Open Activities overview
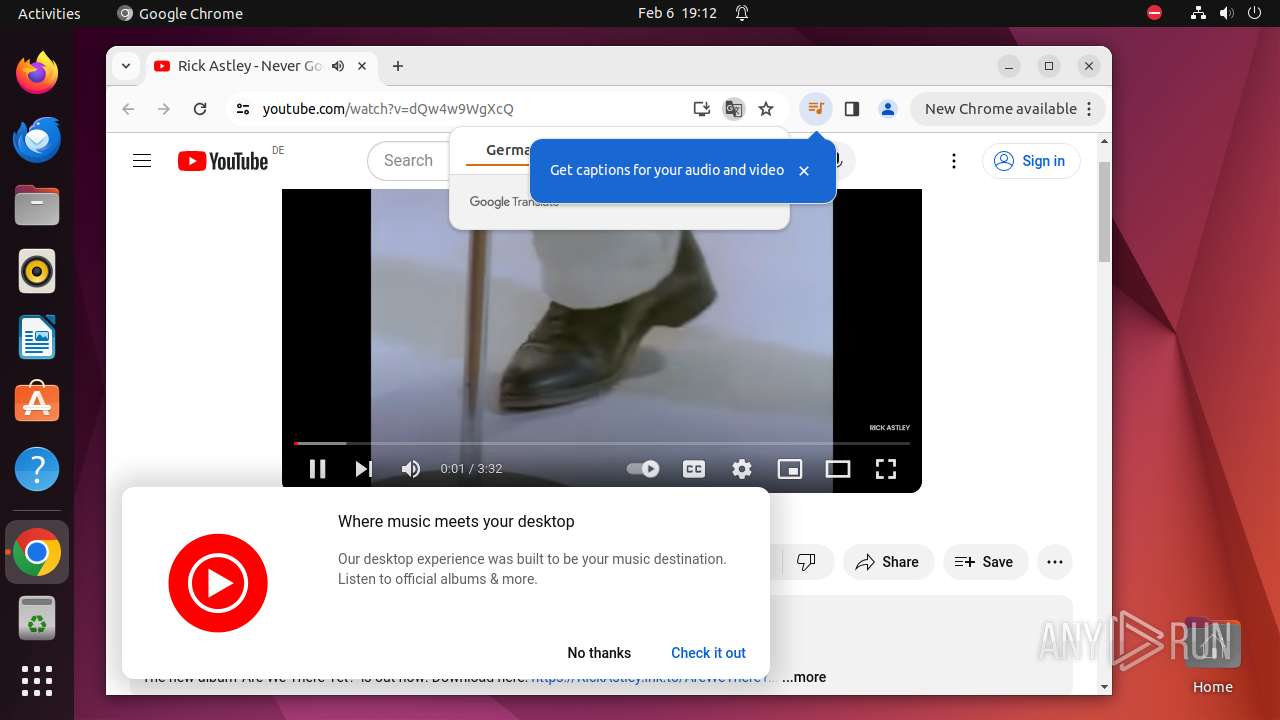 pyautogui.click(x=49, y=13)
